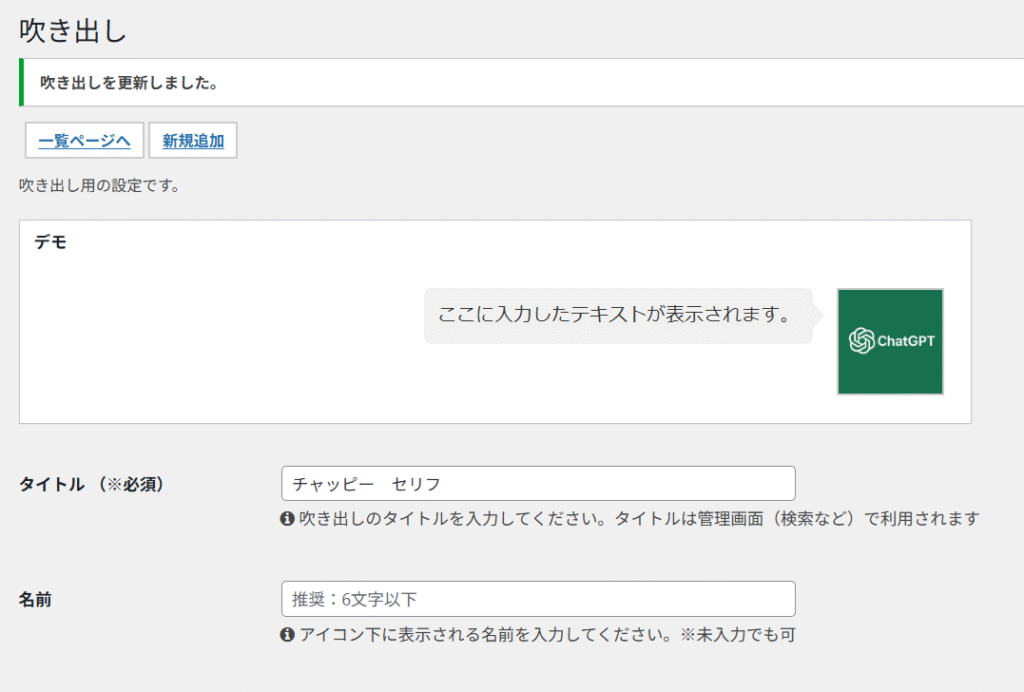
Task: Click the "ChatGPT" wordmark text in the avatar
Action: click(x=906, y=342)
